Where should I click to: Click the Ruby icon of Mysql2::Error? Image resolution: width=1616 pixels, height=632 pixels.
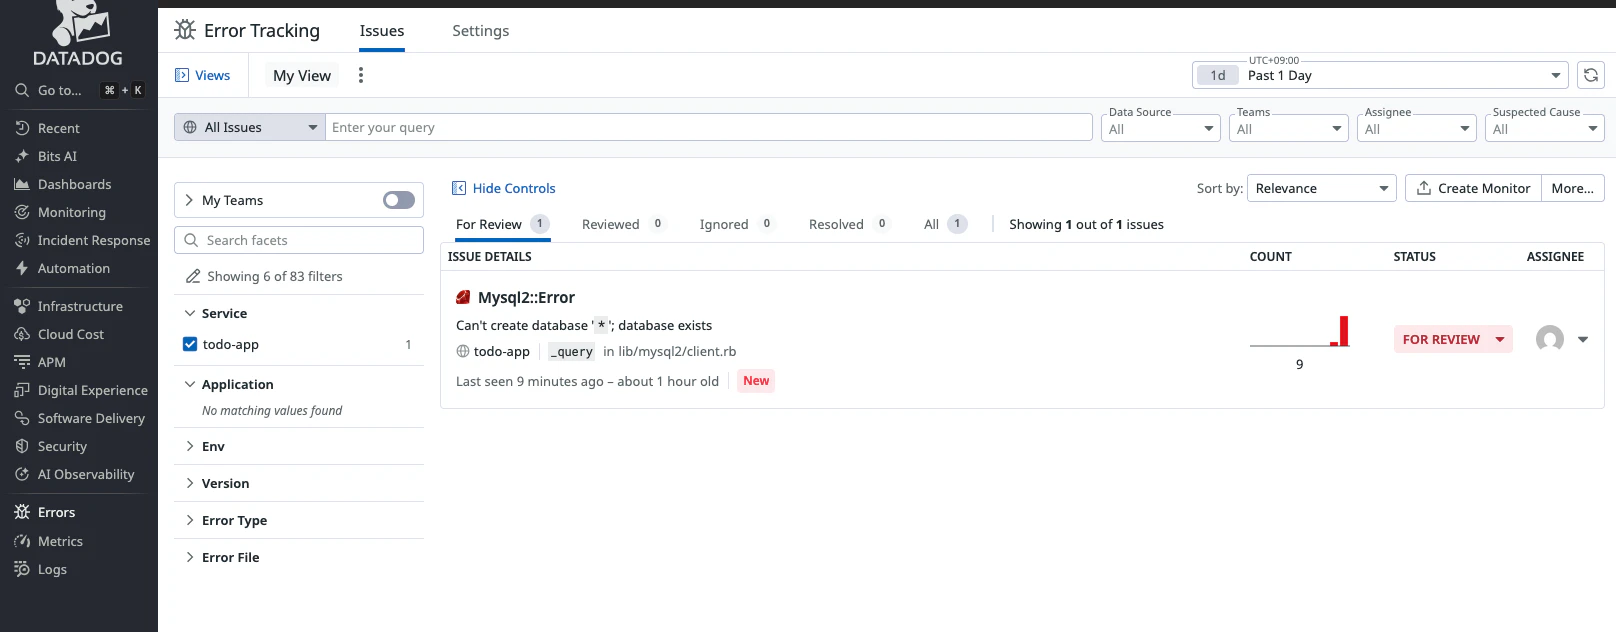(463, 297)
